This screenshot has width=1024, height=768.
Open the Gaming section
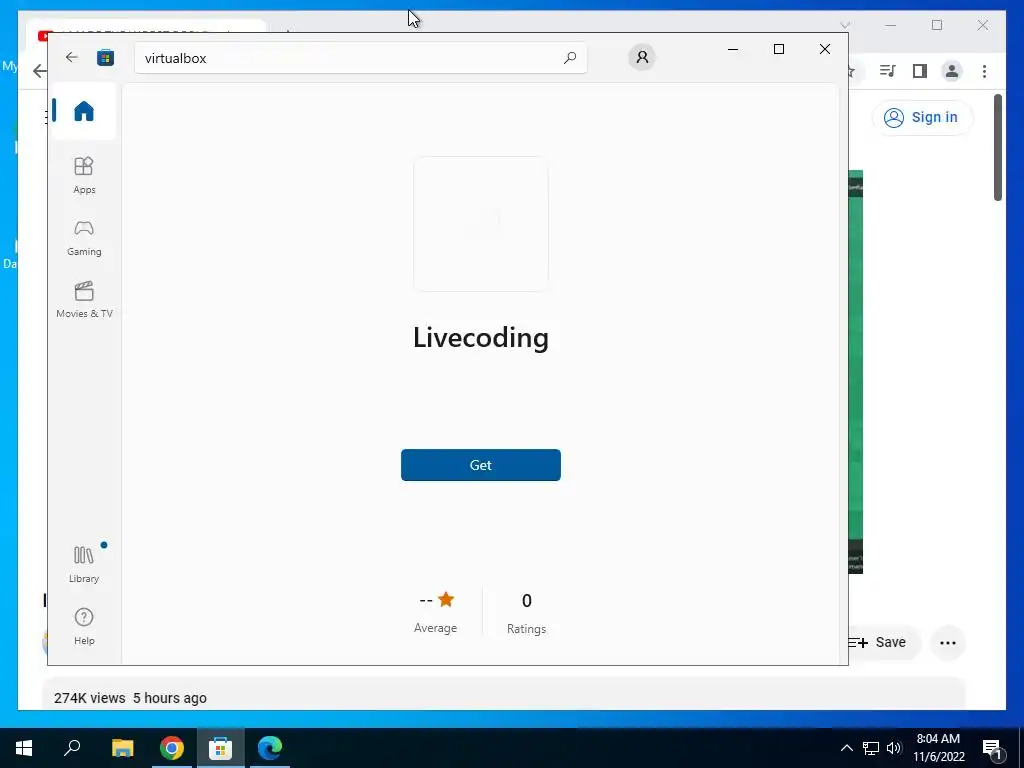click(x=84, y=238)
